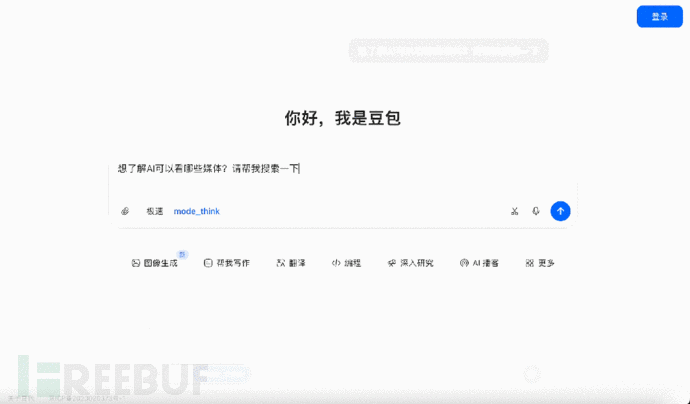Screen dimensions: 690x404
Task: Toggle the mode_think option
Action: point(196,211)
